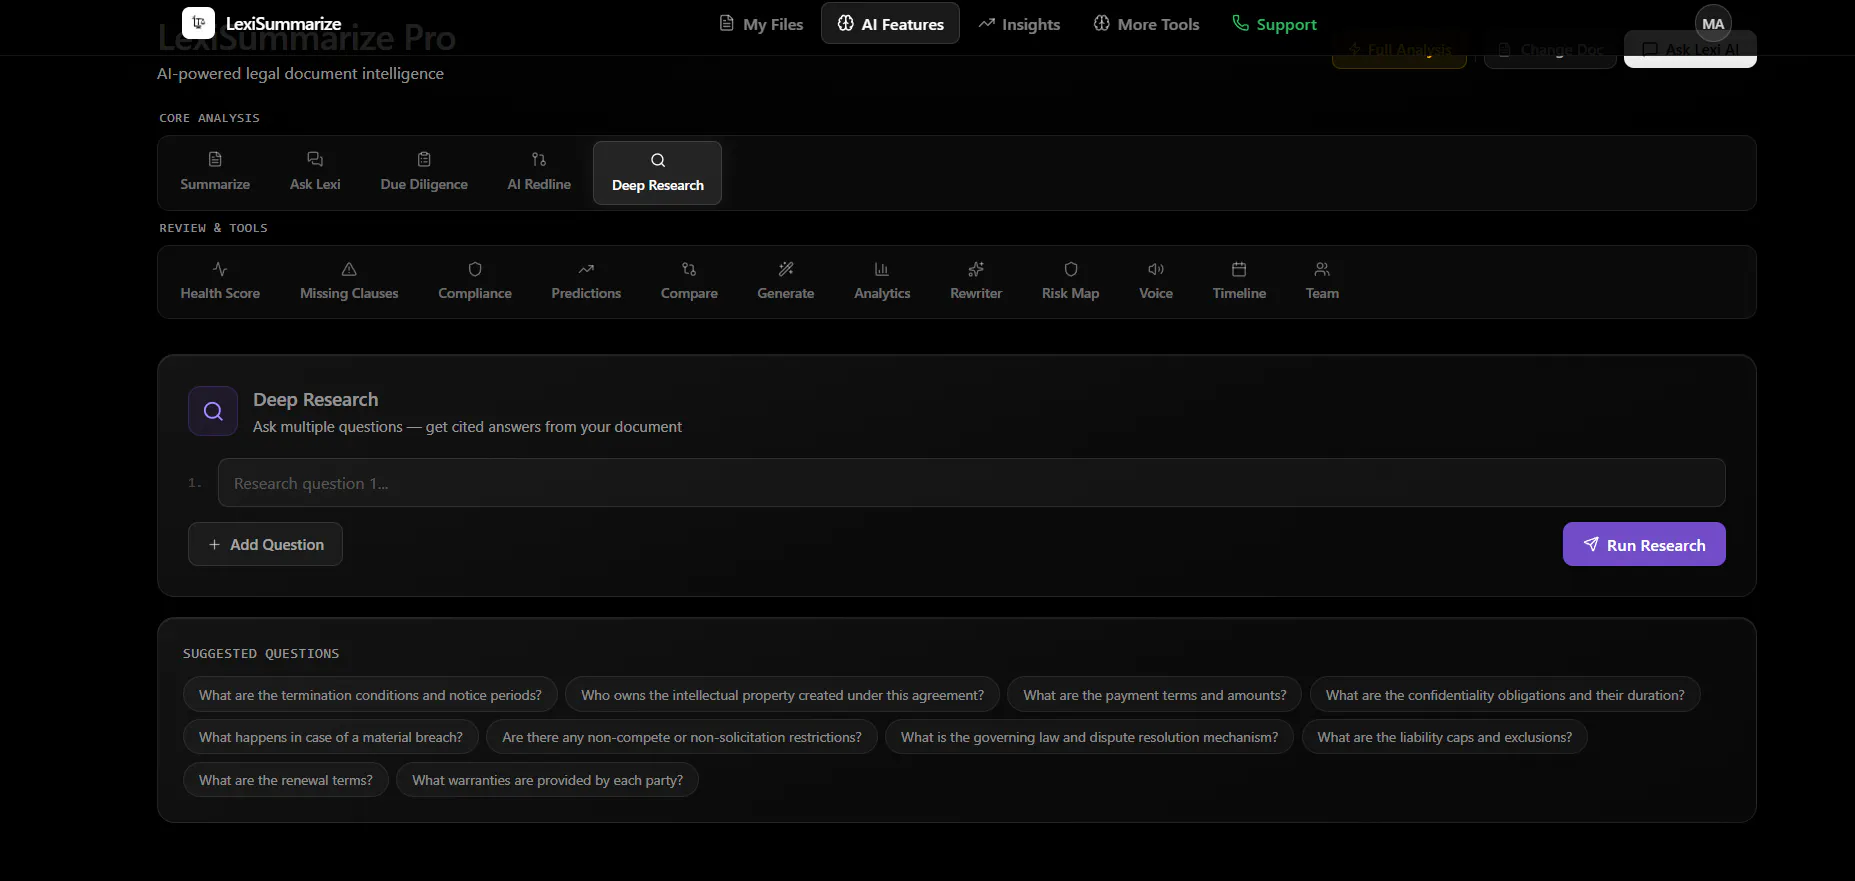Choose the governing law and dispute question

(x=1089, y=737)
